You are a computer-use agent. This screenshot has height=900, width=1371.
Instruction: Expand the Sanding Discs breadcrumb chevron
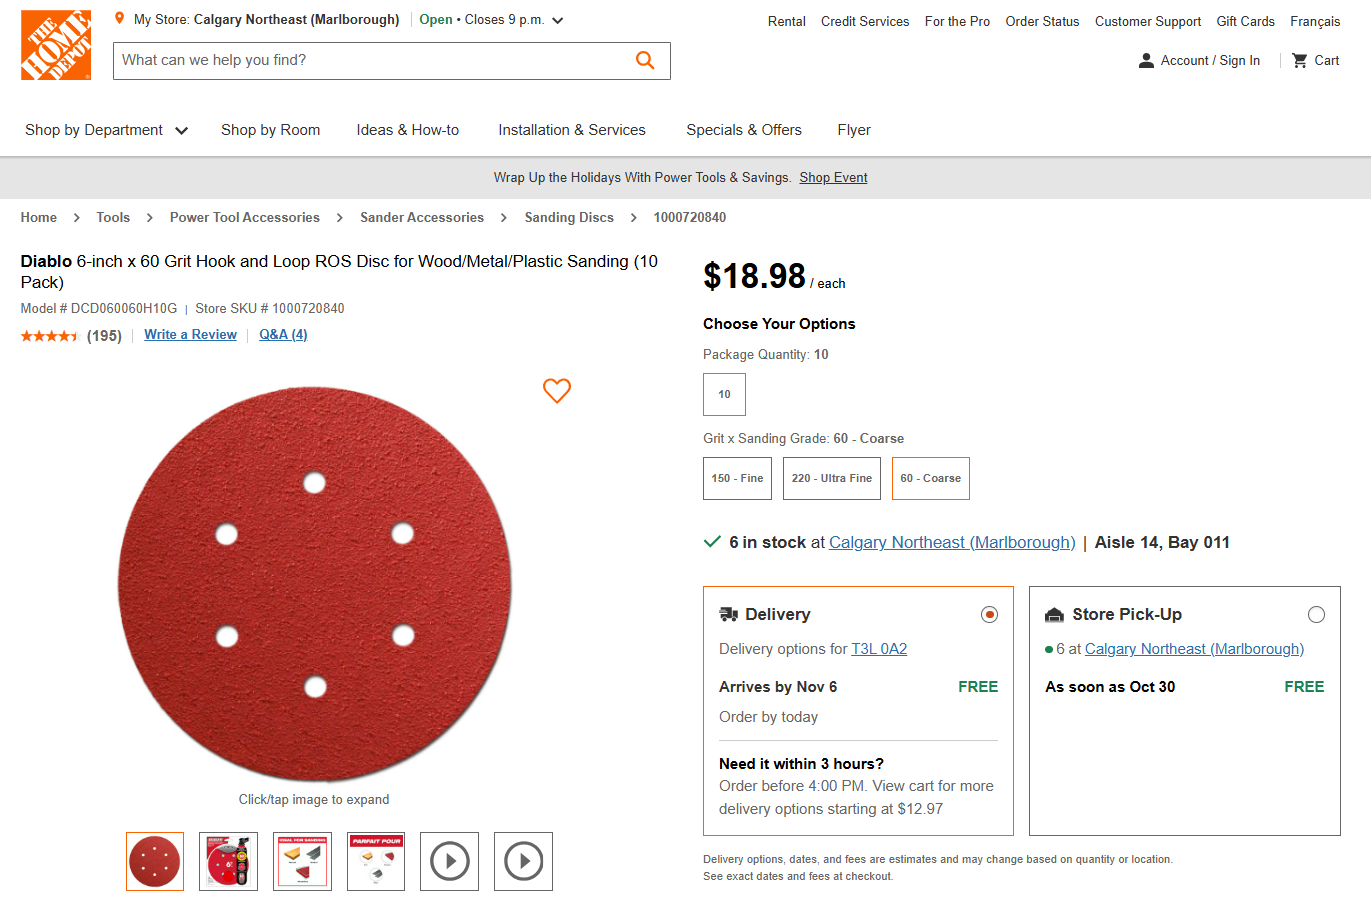tap(633, 217)
